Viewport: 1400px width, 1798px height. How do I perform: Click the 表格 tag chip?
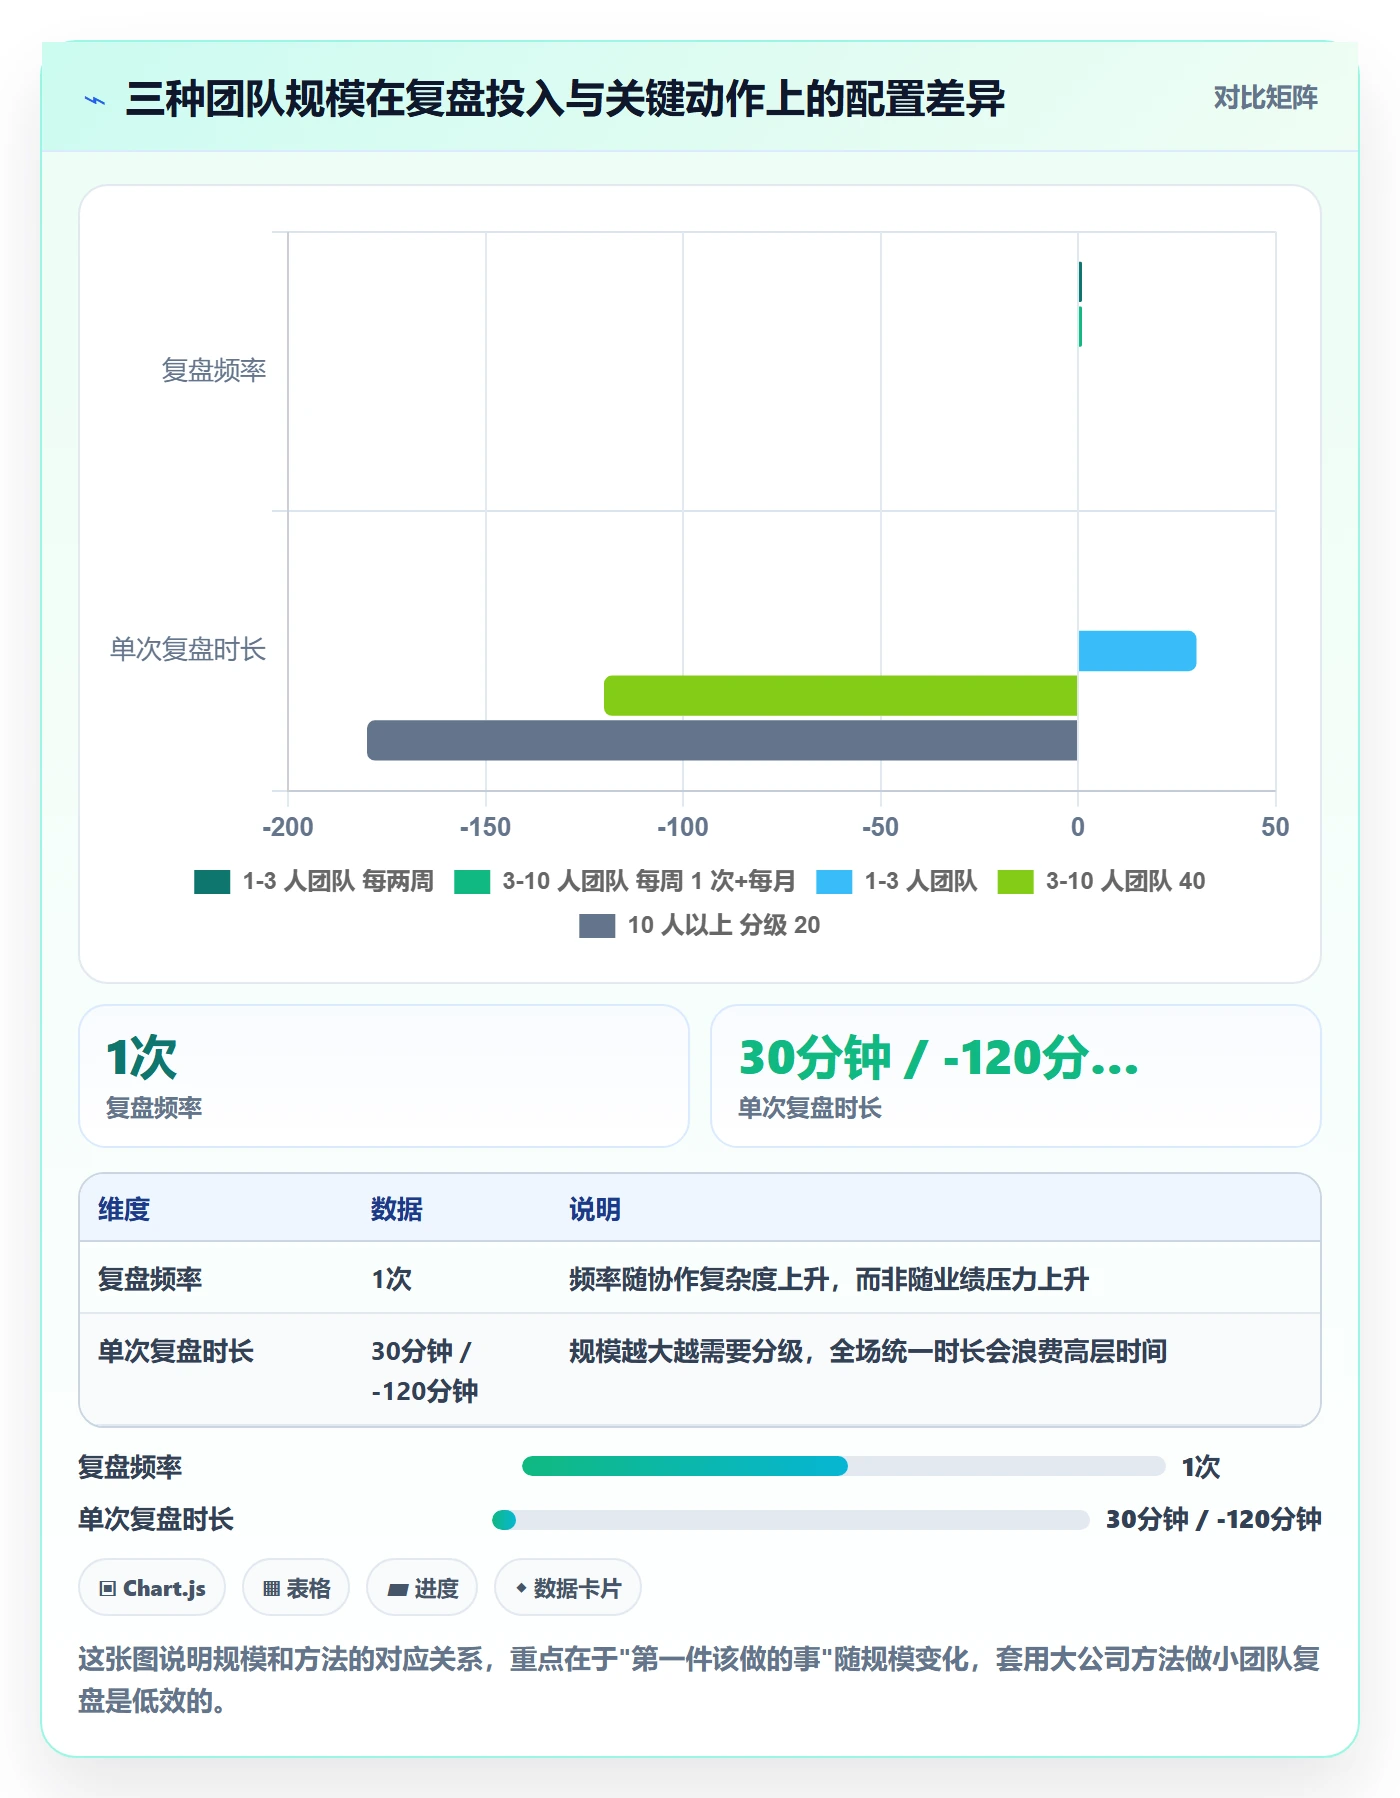(x=296, y=1588)
